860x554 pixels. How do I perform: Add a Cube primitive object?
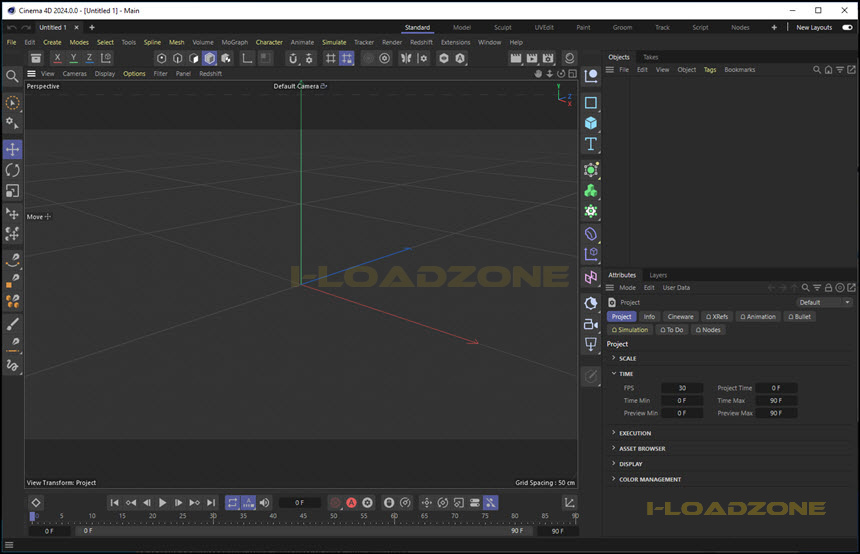tap(591, 123)
